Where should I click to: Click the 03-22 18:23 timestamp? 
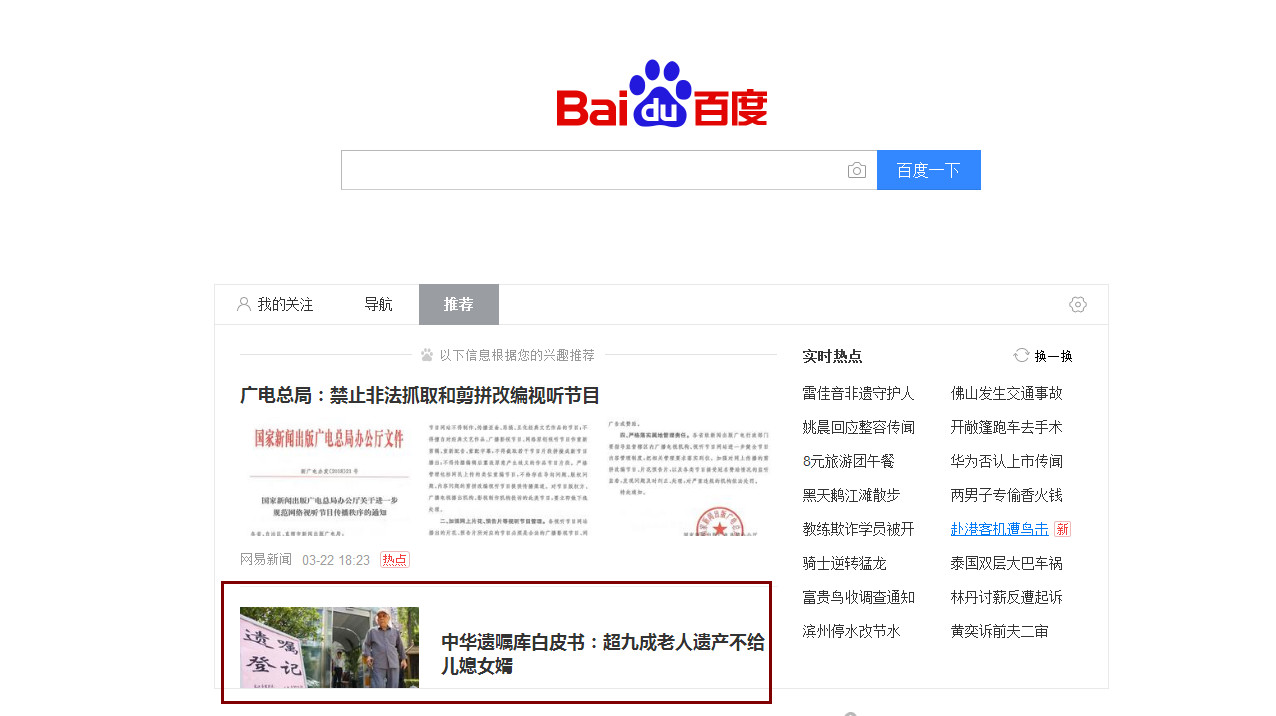tap(336, 560)
